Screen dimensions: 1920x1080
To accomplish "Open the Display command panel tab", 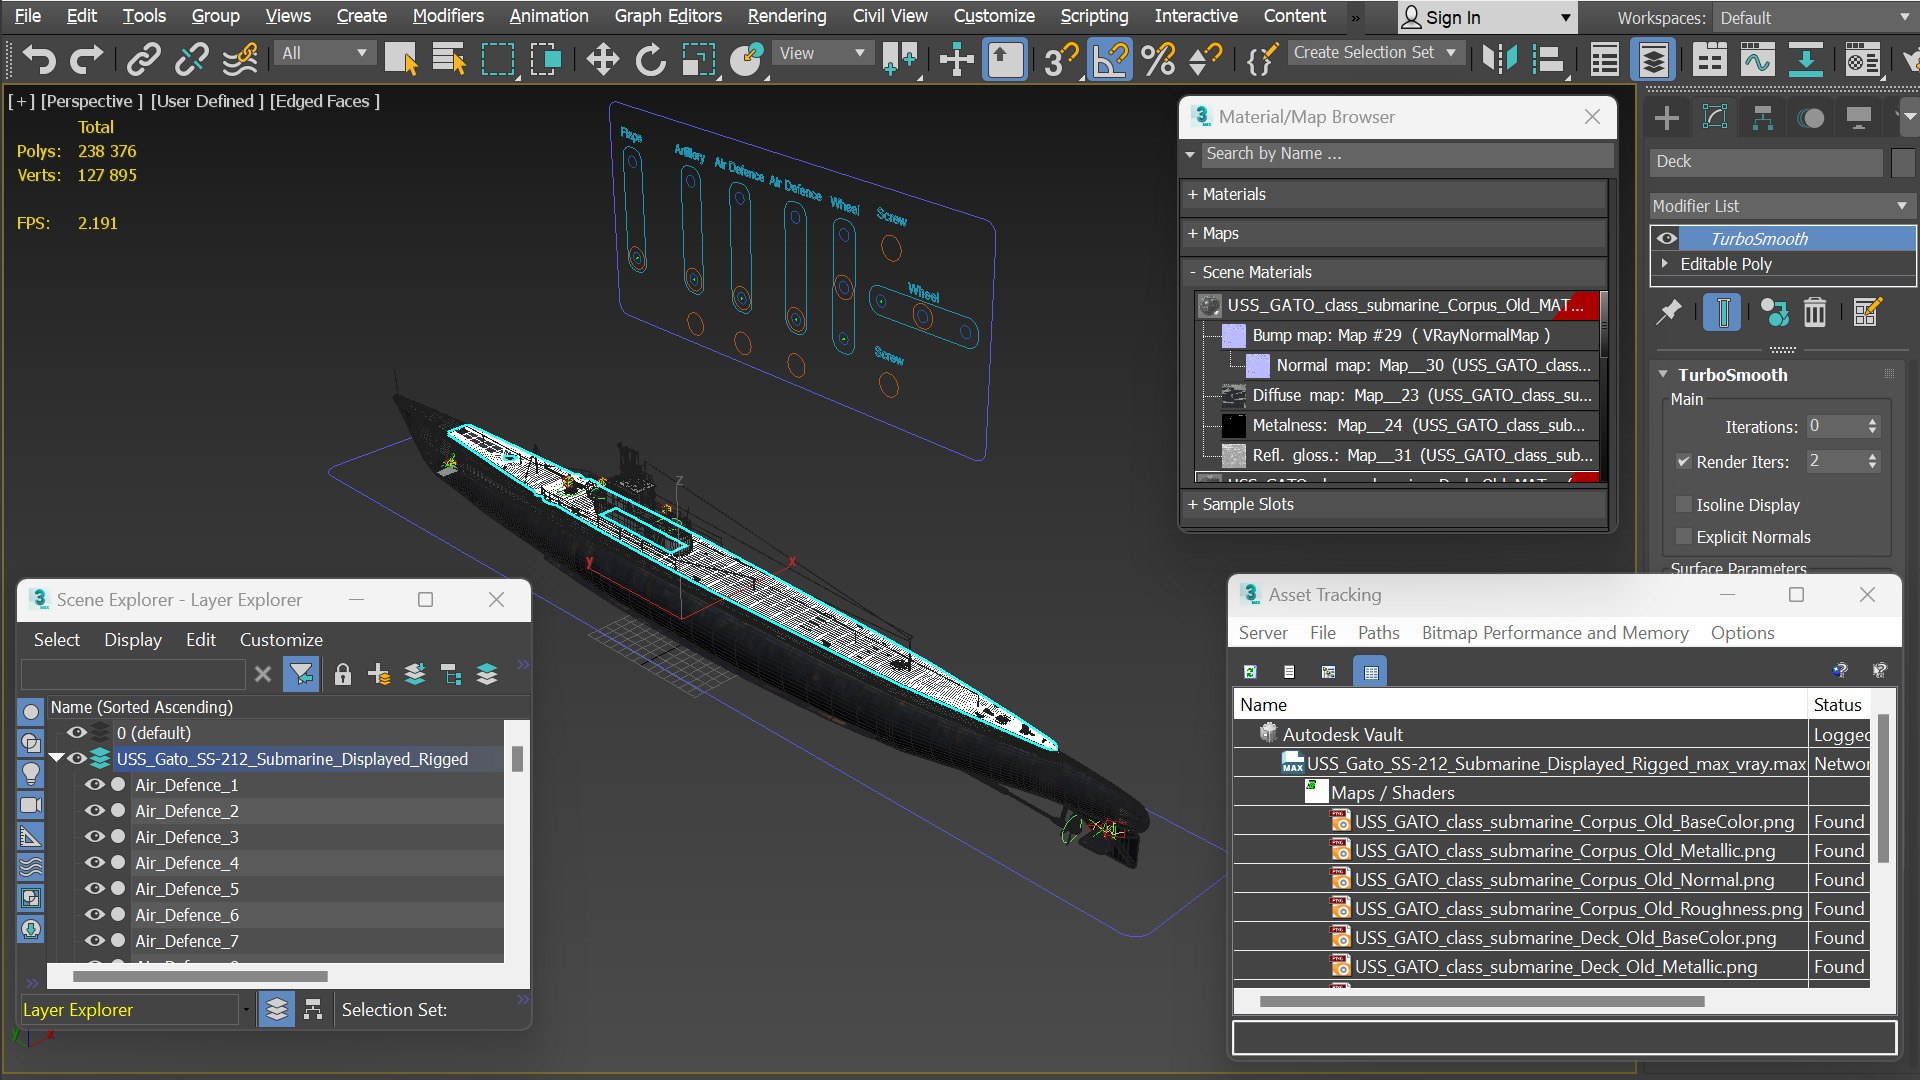I will click(1859, 118).
